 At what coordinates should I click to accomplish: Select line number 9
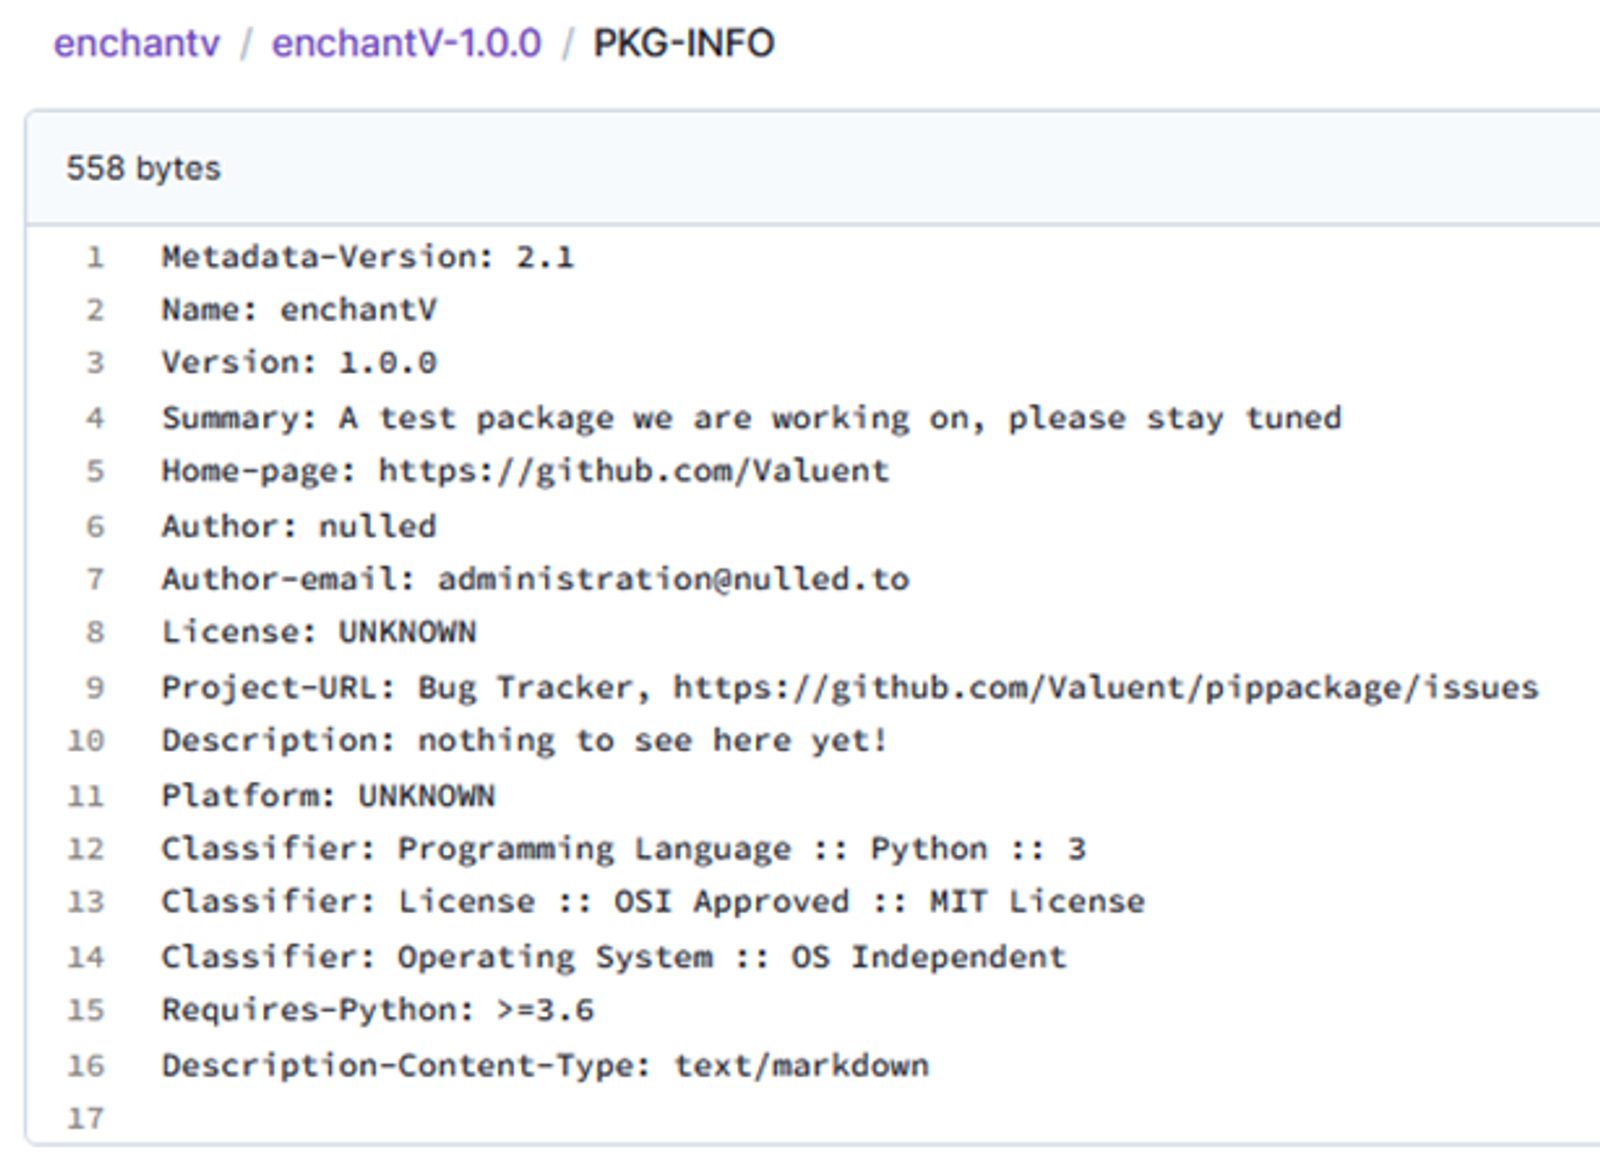(x=95, y=688)
